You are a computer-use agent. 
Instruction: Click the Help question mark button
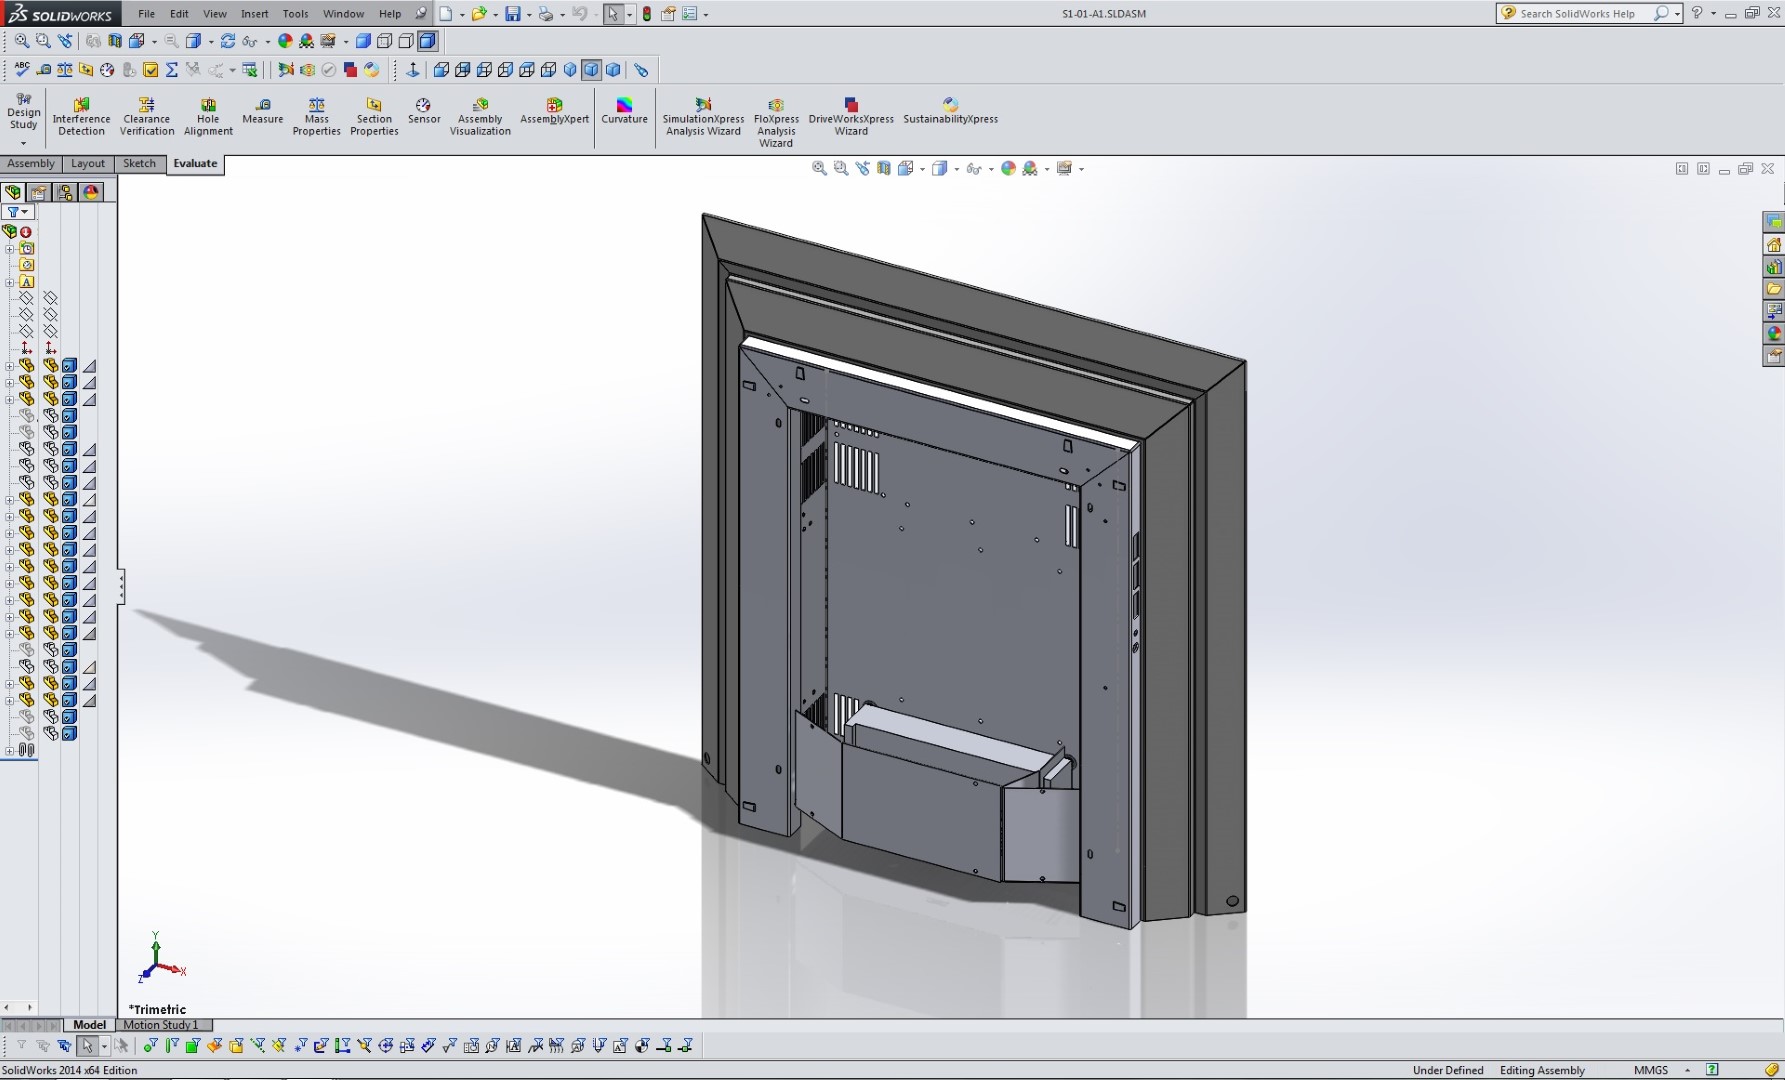tap(1697, 13)
